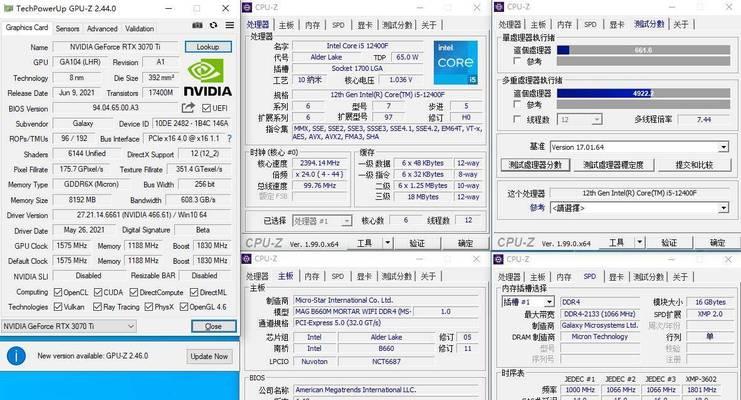Open 插槽 #1 memory slot dropdown
This screenshot has width=741, height=400.
[x=527, y=302]
